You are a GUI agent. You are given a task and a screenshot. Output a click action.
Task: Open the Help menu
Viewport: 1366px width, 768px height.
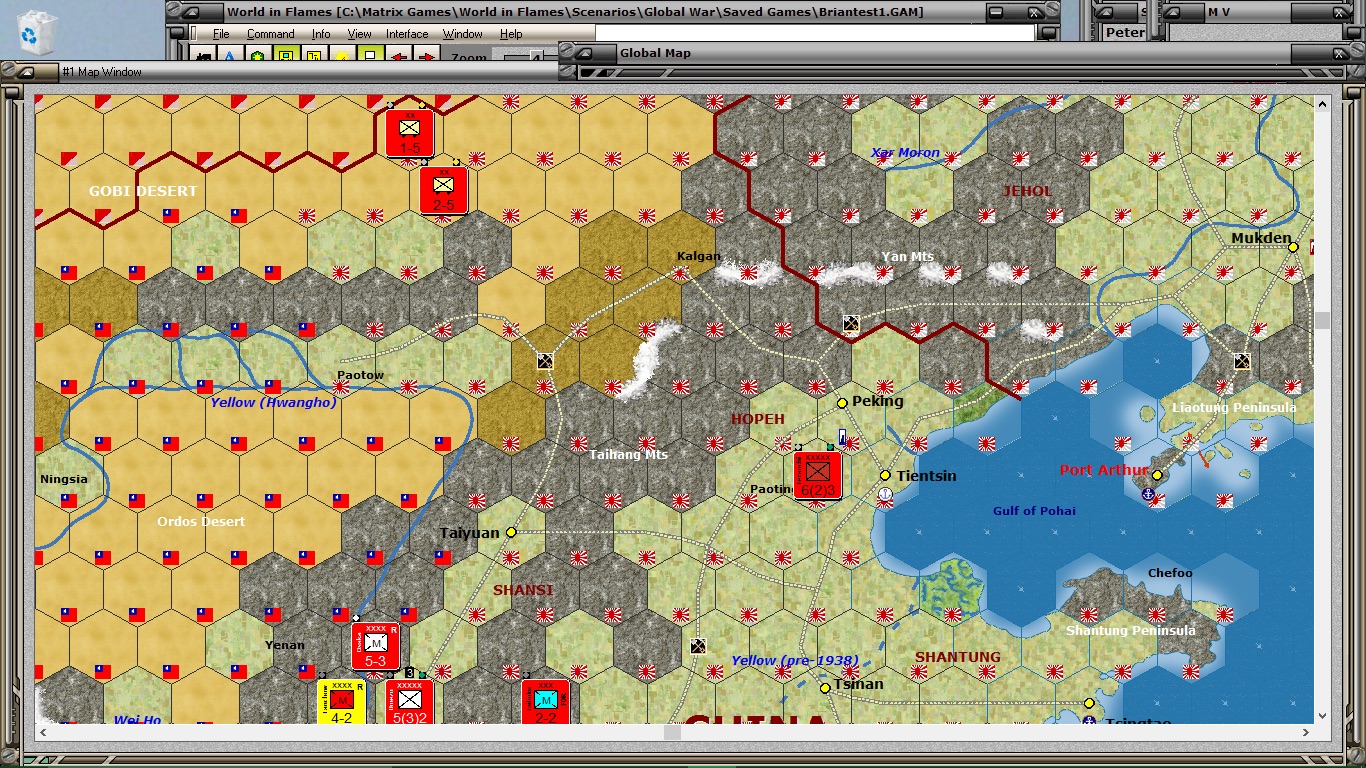(x=511, y=34)
